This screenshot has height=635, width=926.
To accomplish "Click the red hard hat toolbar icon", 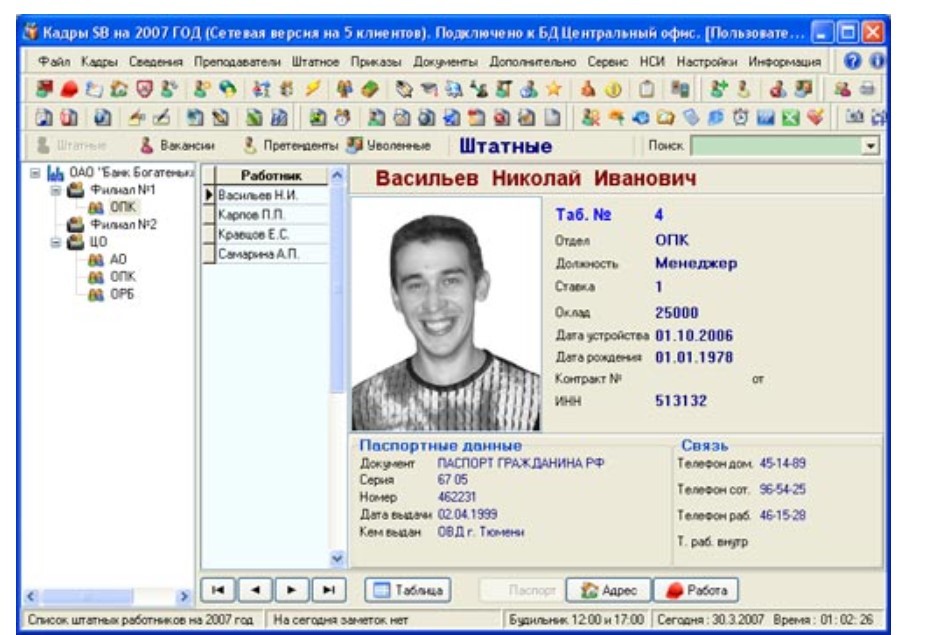I will coord(64,89).
